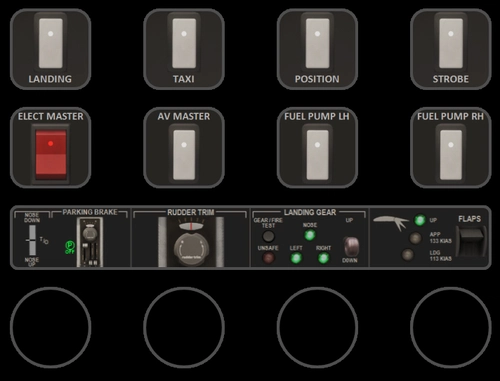This screenshot has width=500, height=381.
Task: Click the green flaps UP indicator light
Action: (x=420, y=220)
